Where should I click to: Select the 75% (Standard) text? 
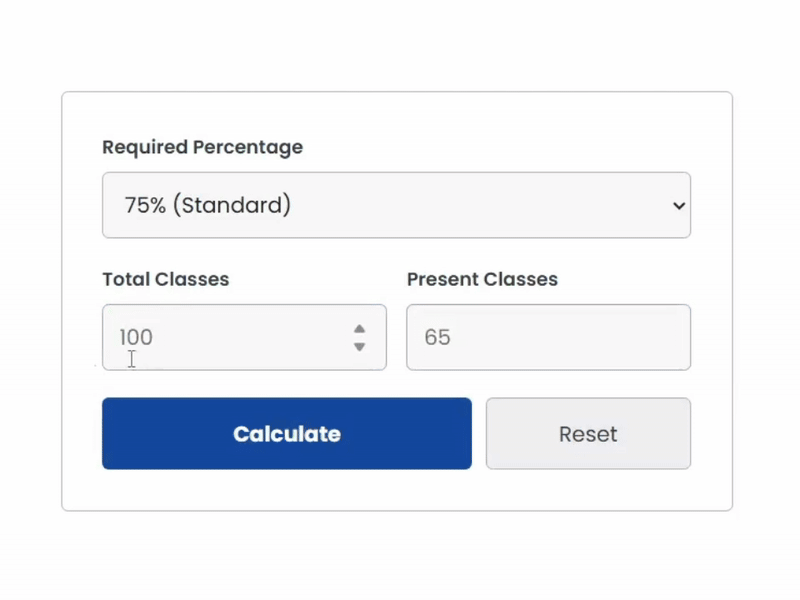point(207,205)
